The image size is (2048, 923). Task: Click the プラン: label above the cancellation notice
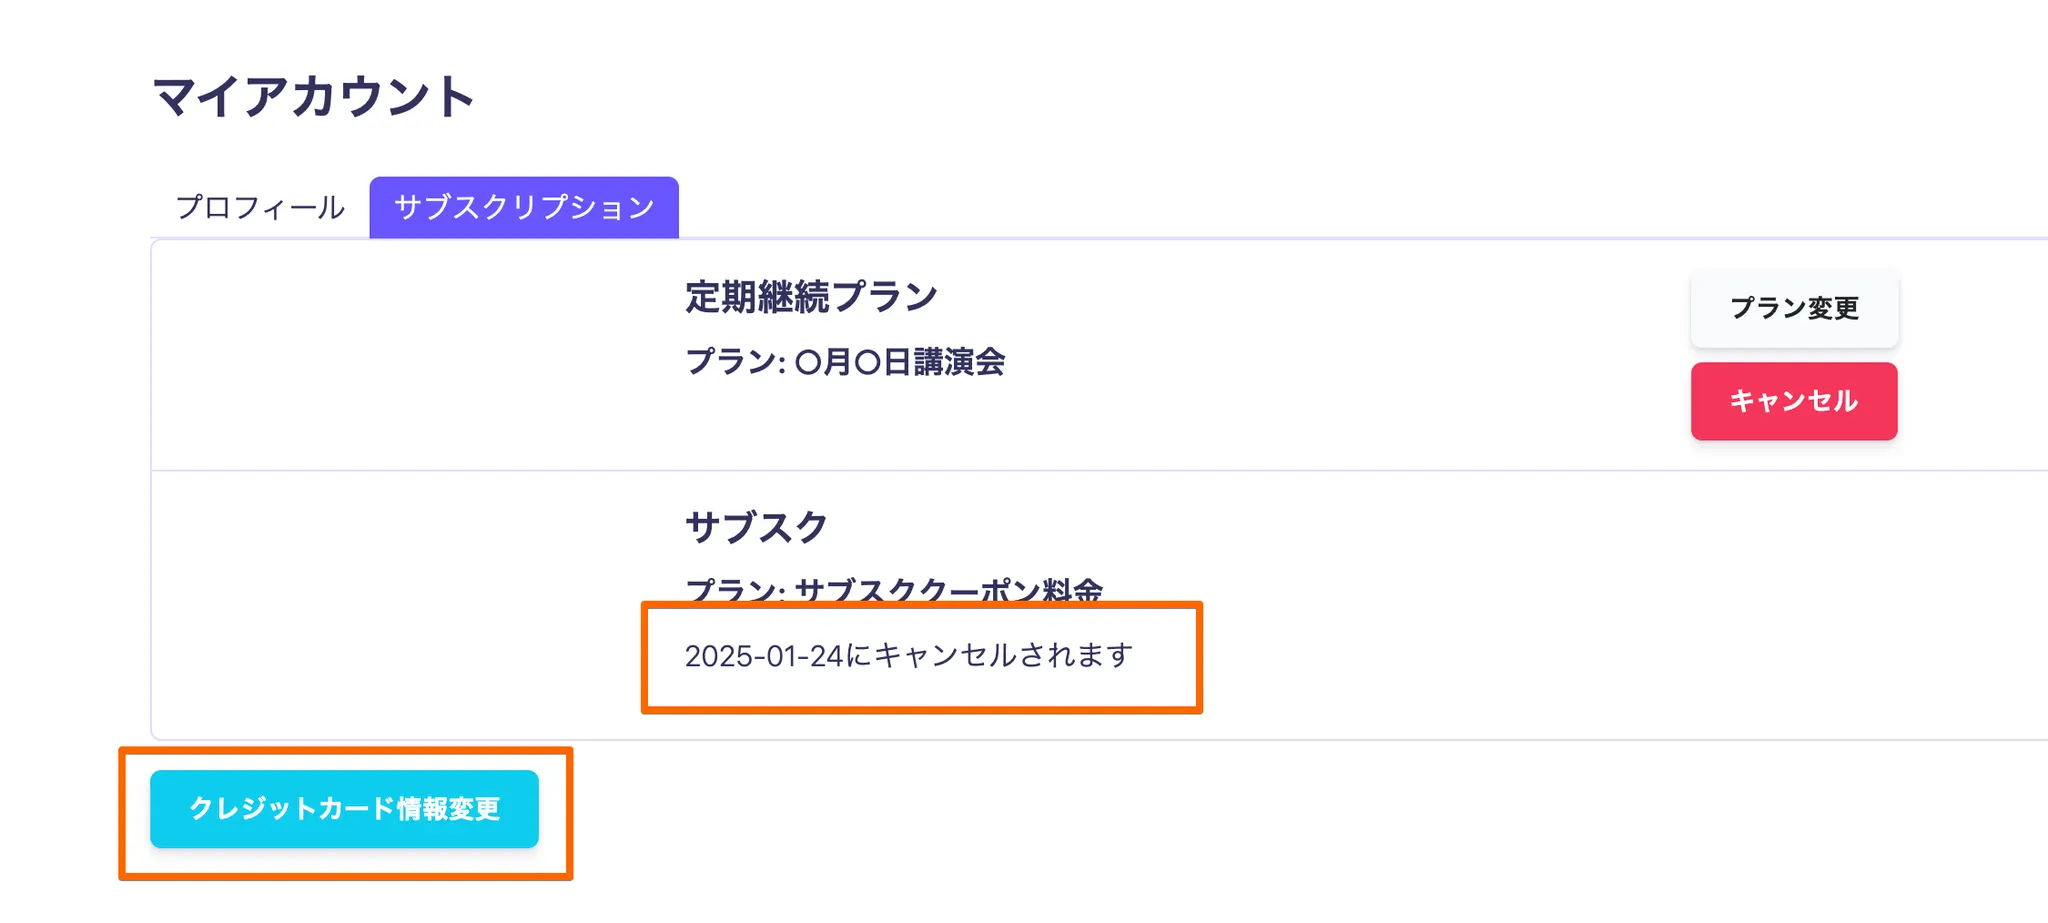point(735,589)
